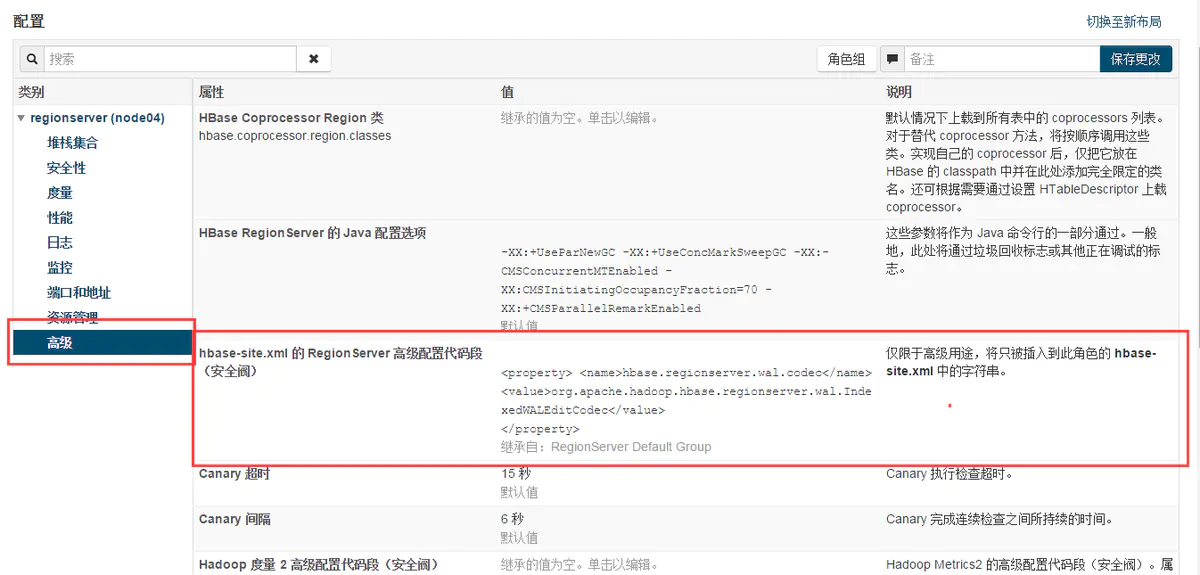This screenshot has height=575, width=1200.
Task: Open the 度量 category
Action: point(59,193)
